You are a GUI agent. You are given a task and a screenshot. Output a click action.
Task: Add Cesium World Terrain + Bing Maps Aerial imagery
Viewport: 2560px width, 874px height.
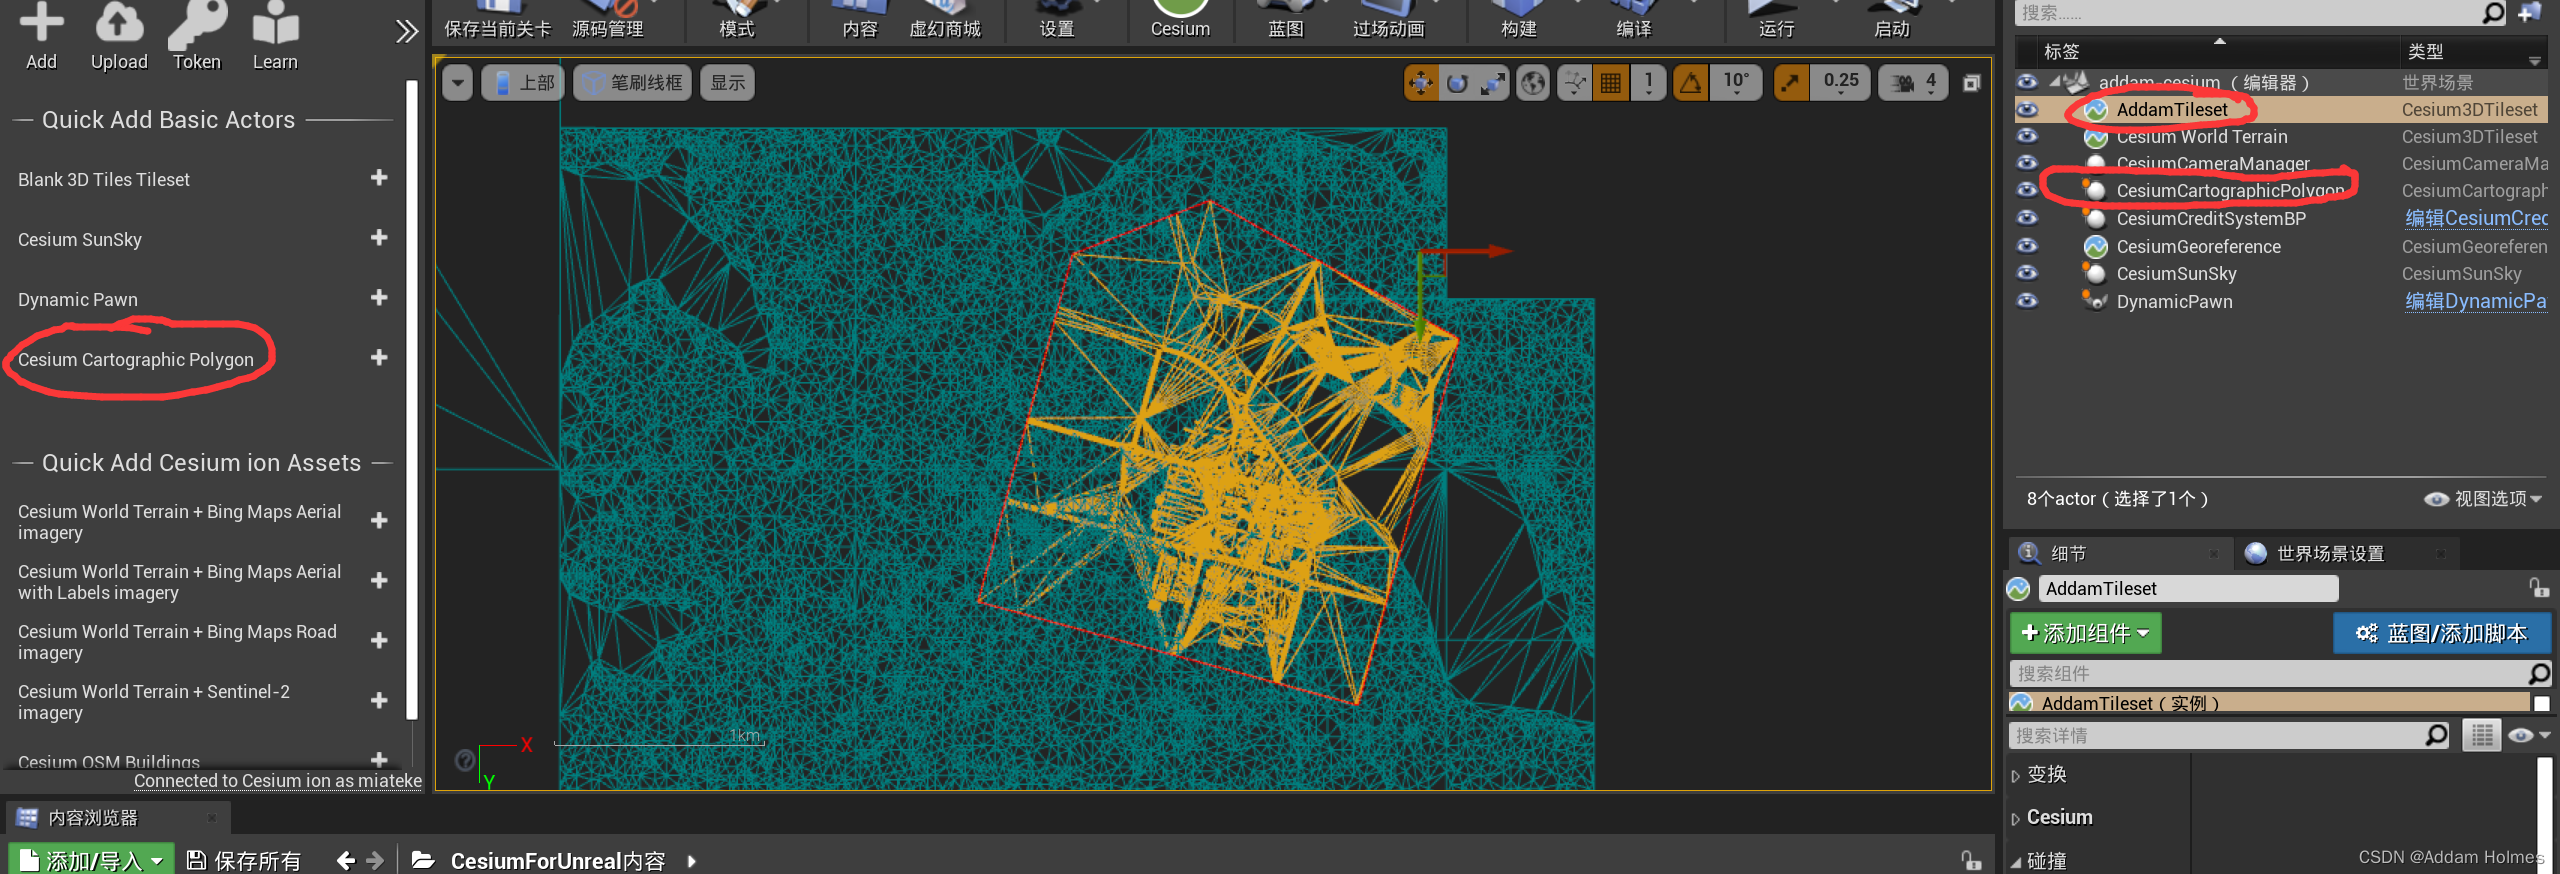[x=379, y=521]
